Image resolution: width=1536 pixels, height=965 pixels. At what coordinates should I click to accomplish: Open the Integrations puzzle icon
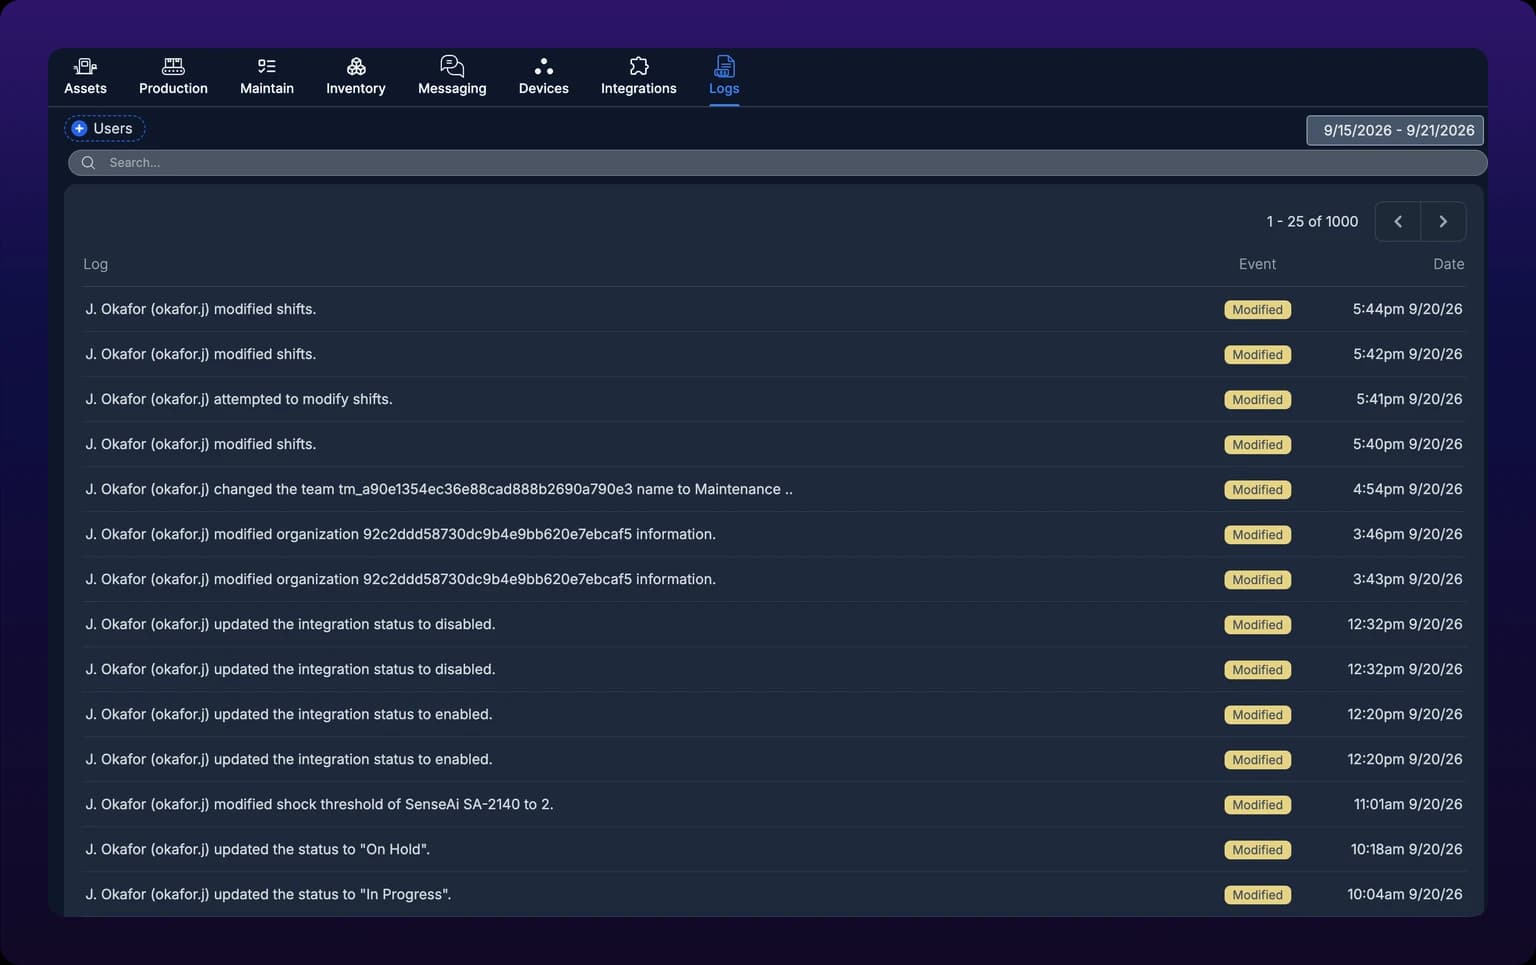[x=638, y=66]
